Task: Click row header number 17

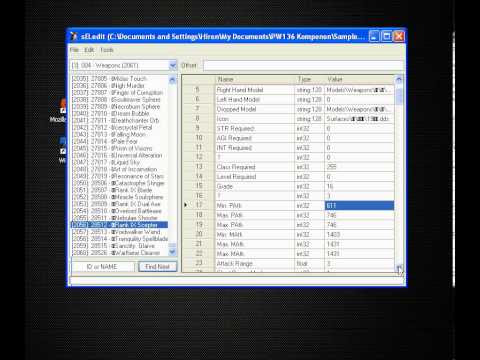Action: (x=199, y=206)
